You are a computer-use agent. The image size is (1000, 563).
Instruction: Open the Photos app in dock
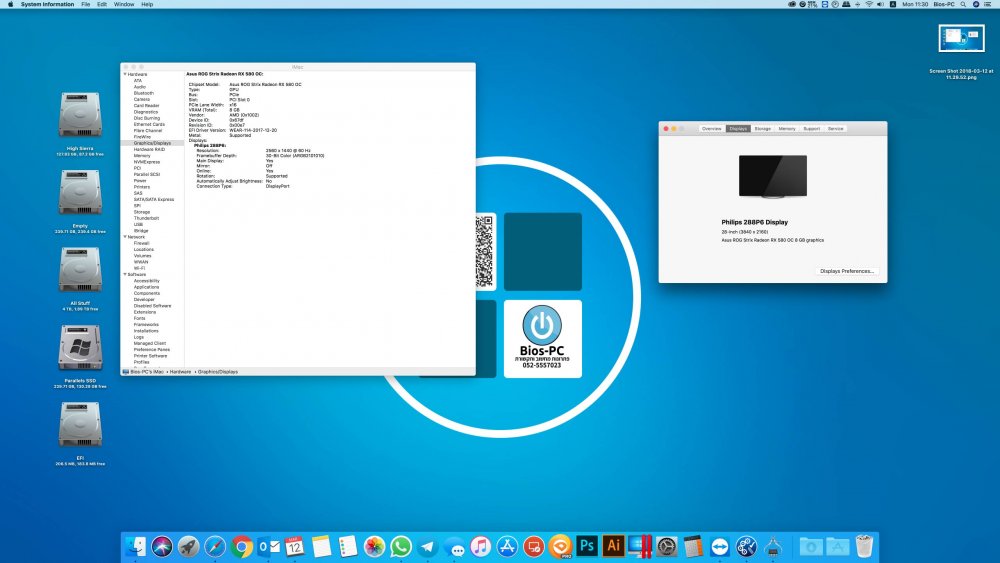(x=374, y=546)
